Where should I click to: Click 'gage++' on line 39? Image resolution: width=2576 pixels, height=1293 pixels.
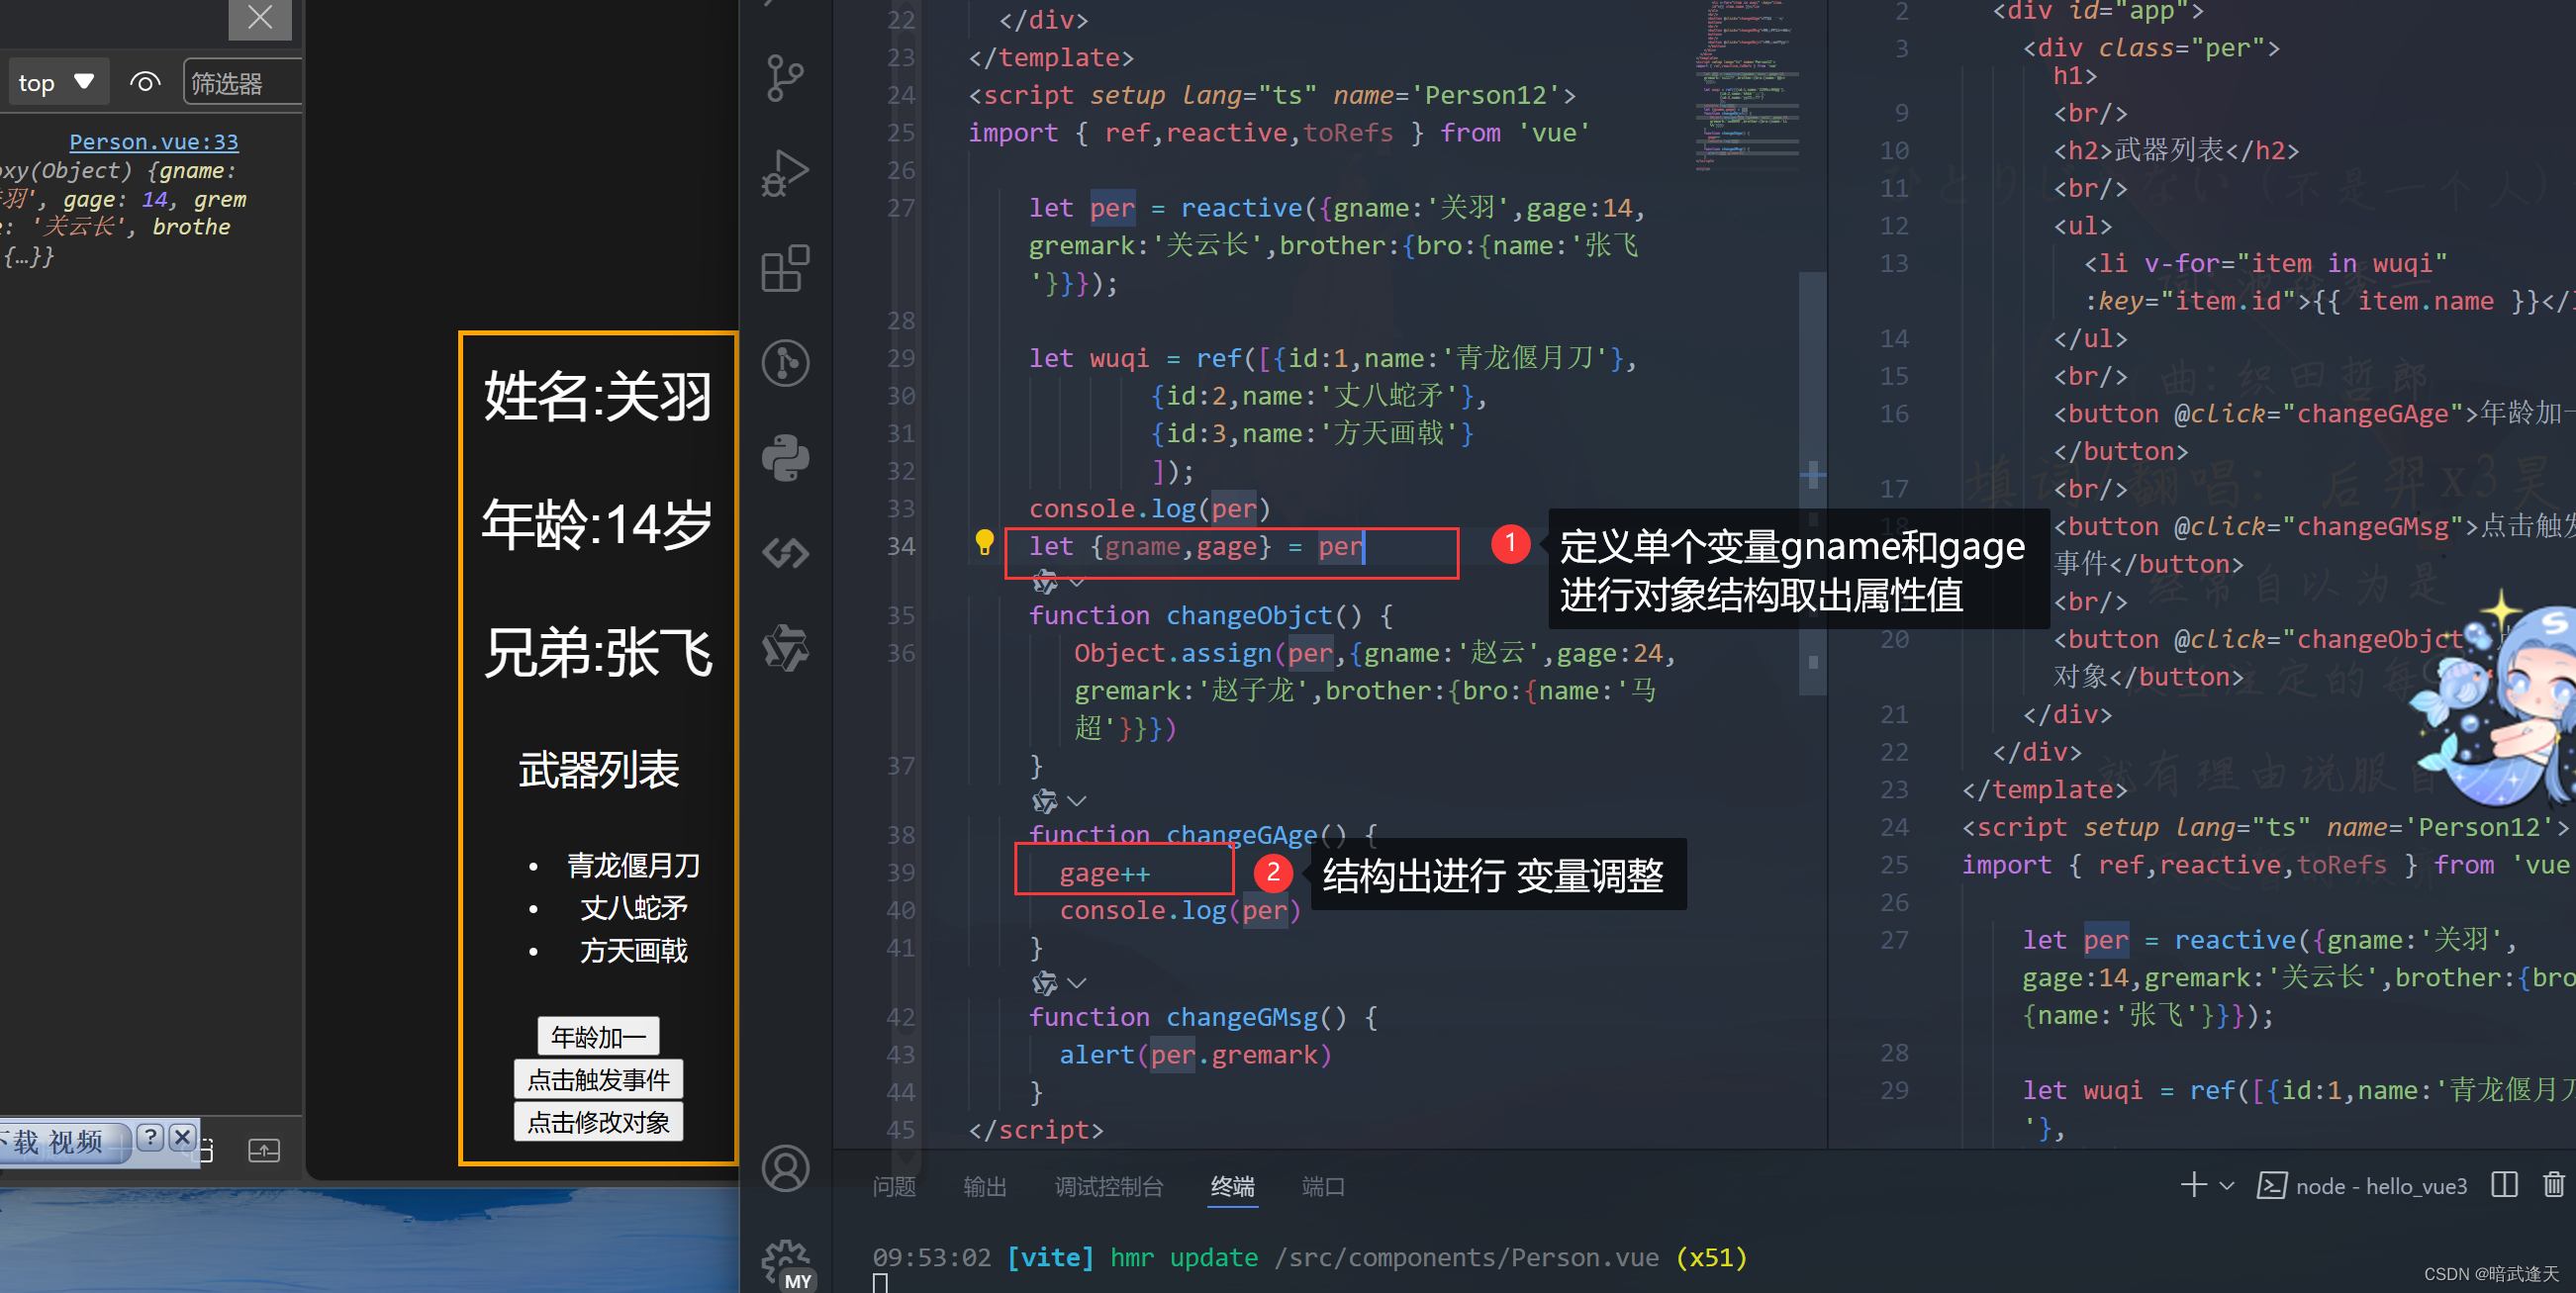(x=1104, y=873)
